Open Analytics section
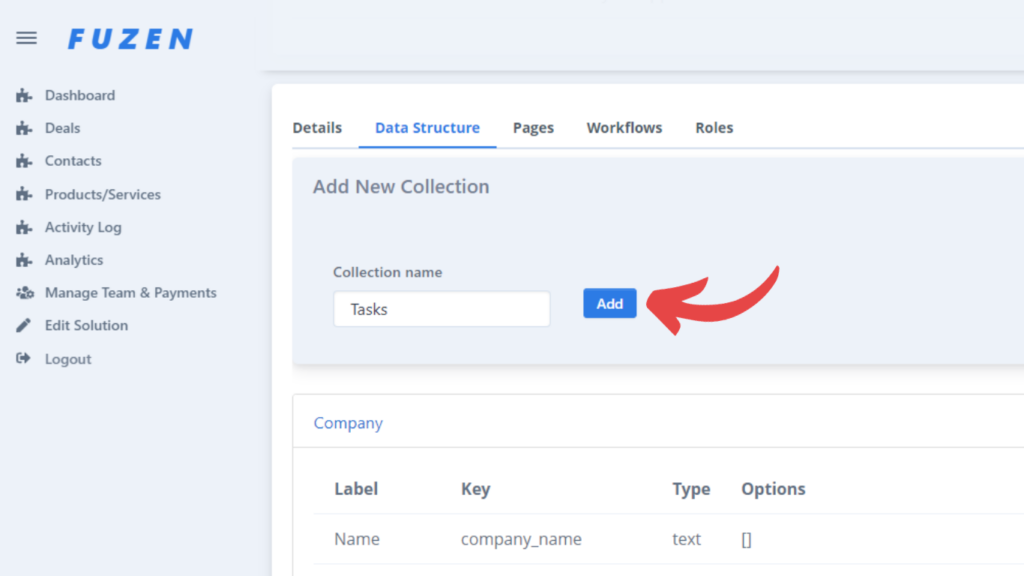The width and height of the screenshot is (1024, 576). 74,260
